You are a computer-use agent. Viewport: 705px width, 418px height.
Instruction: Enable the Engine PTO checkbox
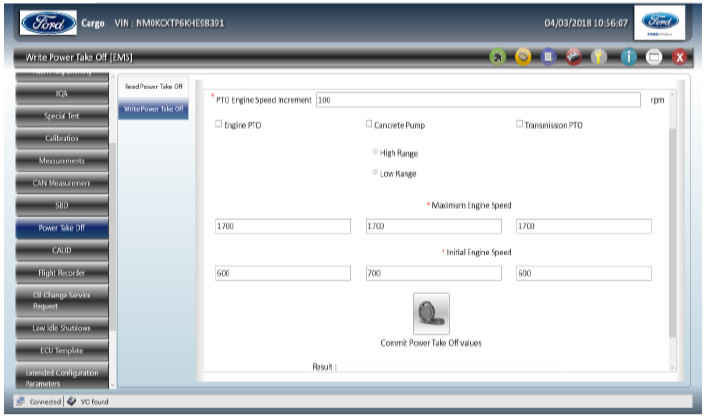coord(220,125)
